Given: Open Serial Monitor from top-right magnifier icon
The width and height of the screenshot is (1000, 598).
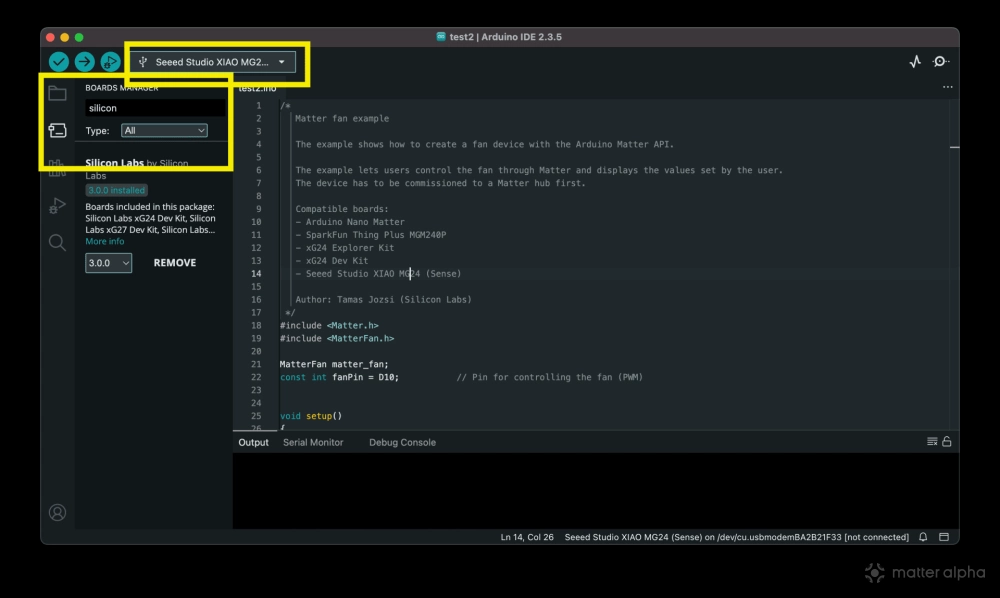Looking at the screenshot, I should 940,62.
